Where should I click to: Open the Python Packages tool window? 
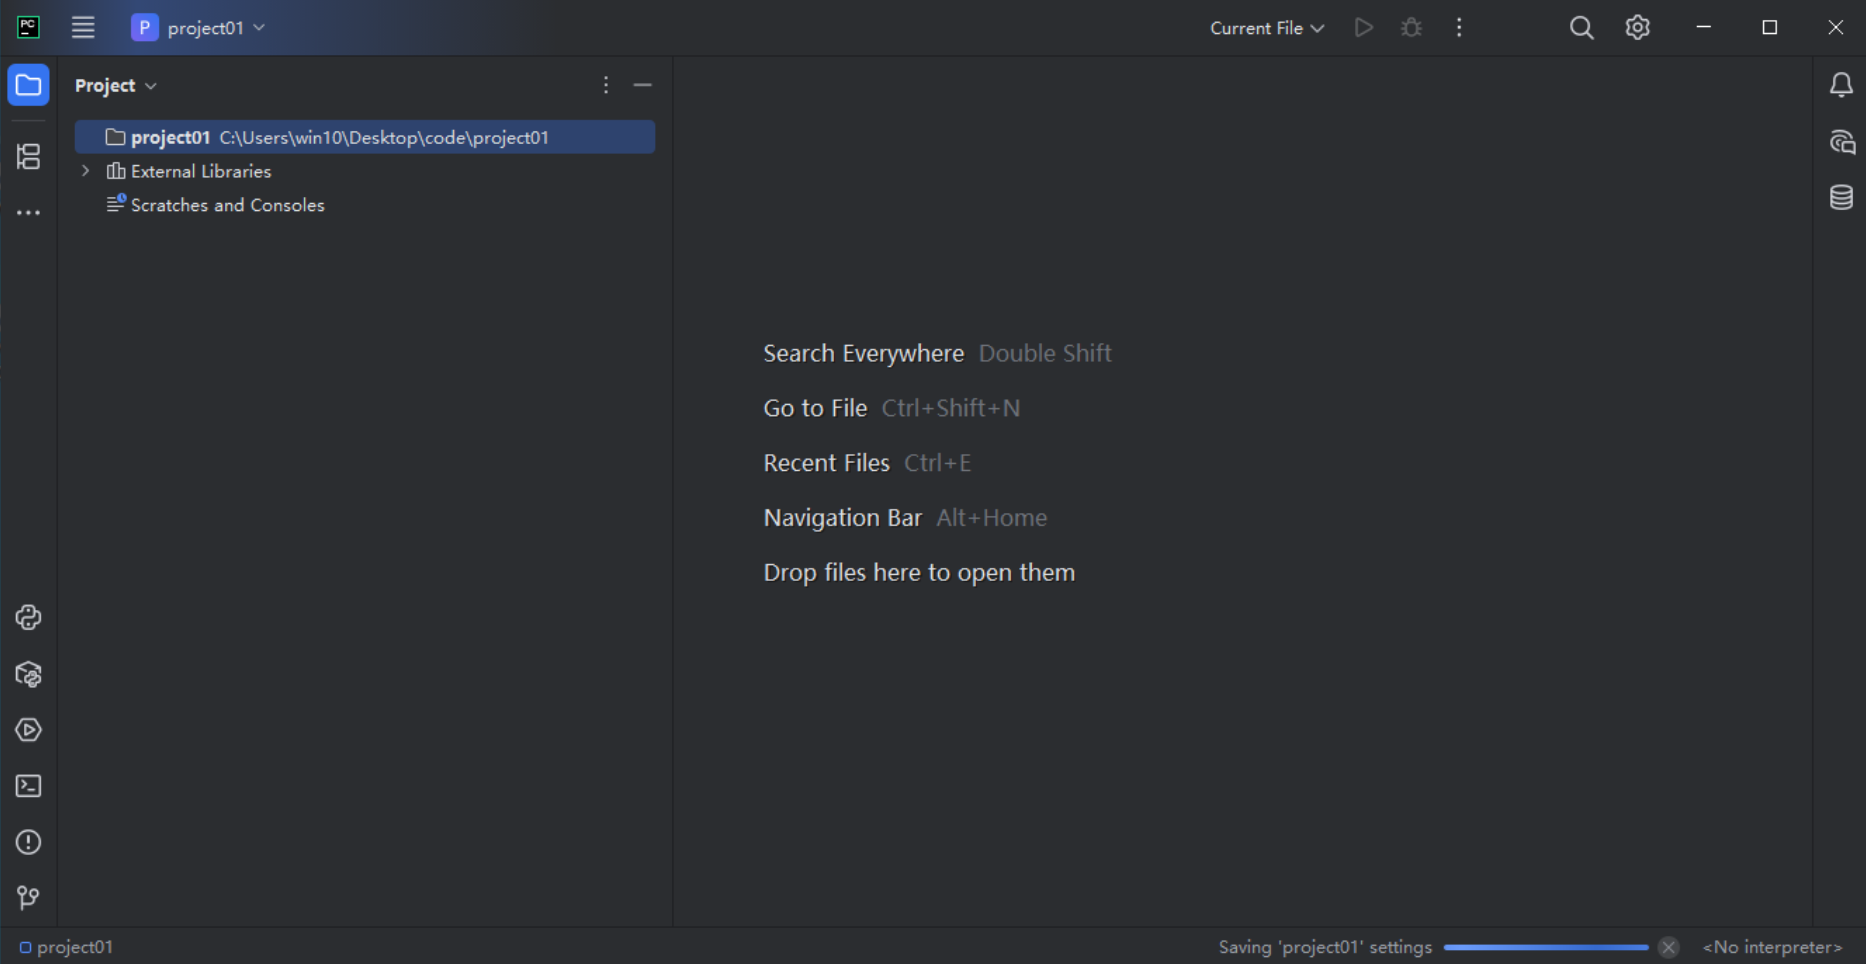(x=28, y=675)
